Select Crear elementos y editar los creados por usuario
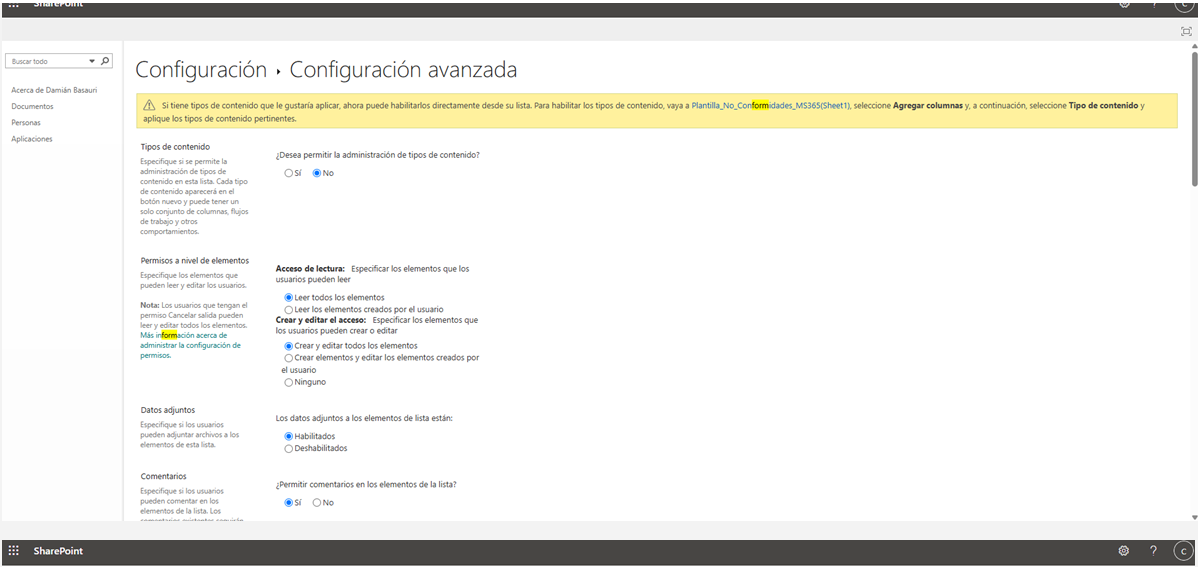 pyautogui.click(x=289, y=358)
